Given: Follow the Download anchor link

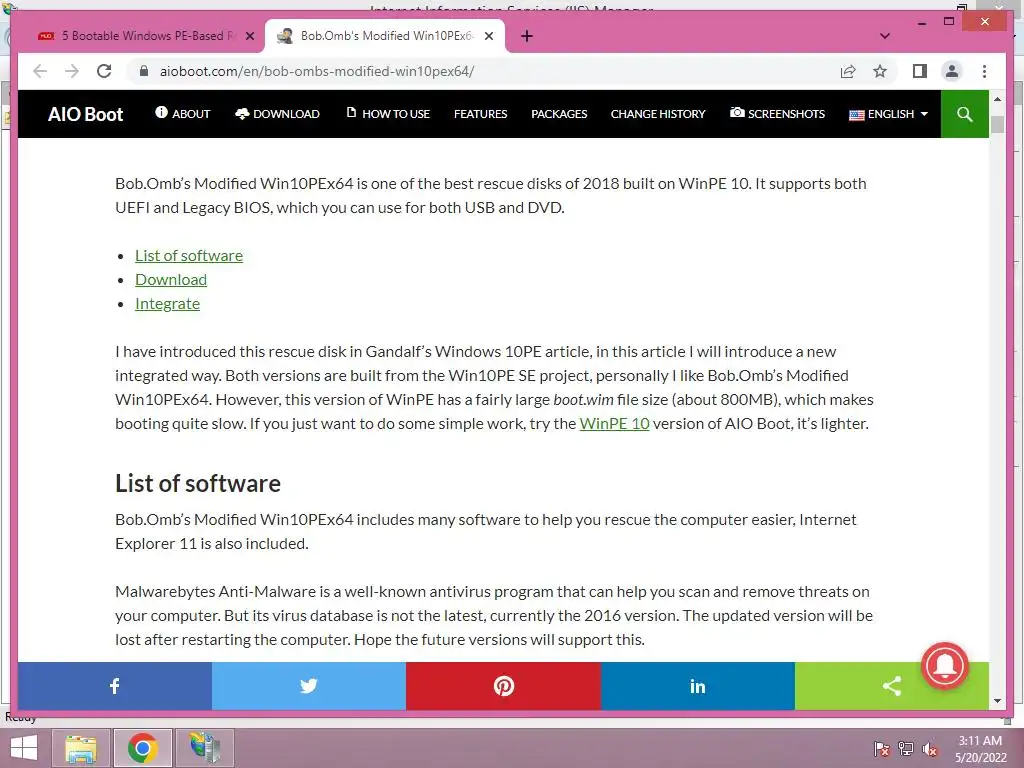Looking at the screenshot, I should pos(171,280).
